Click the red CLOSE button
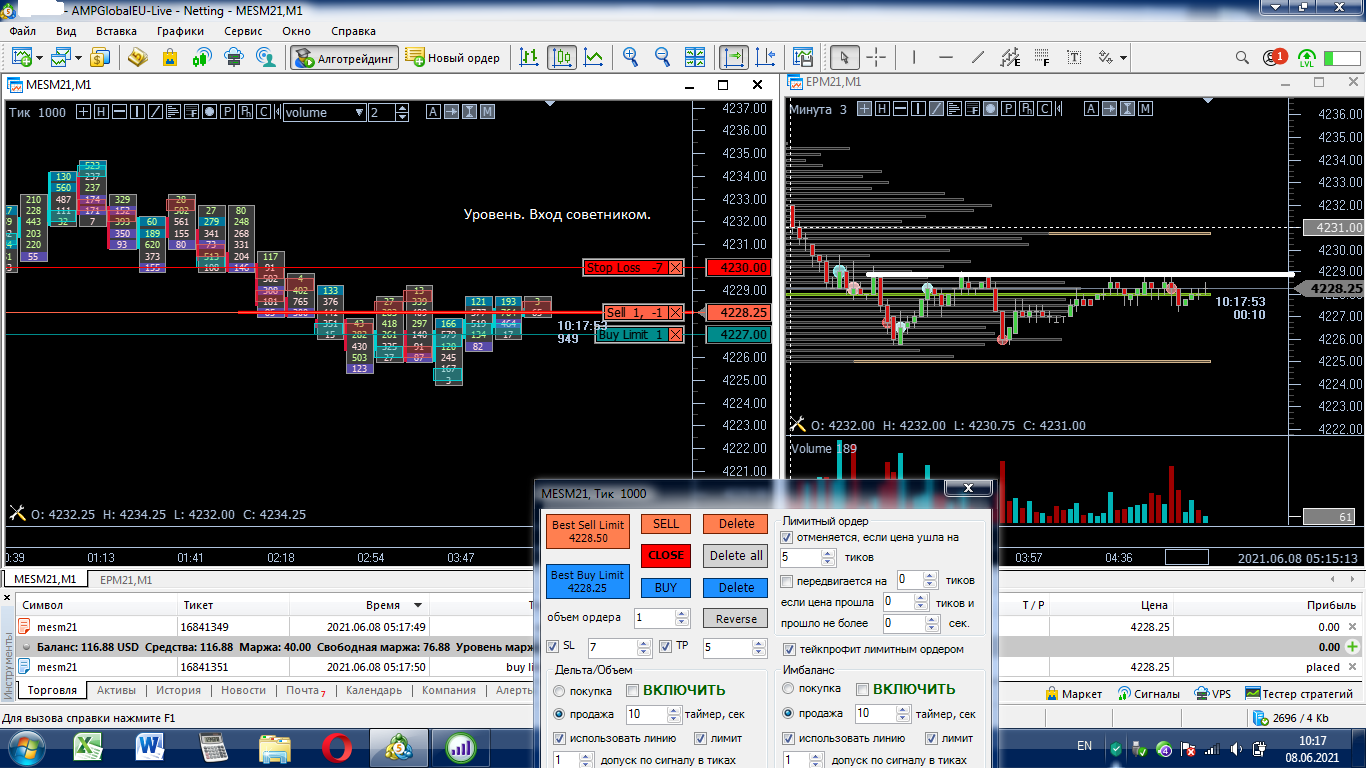1366x768 pixels. [666, 555]
